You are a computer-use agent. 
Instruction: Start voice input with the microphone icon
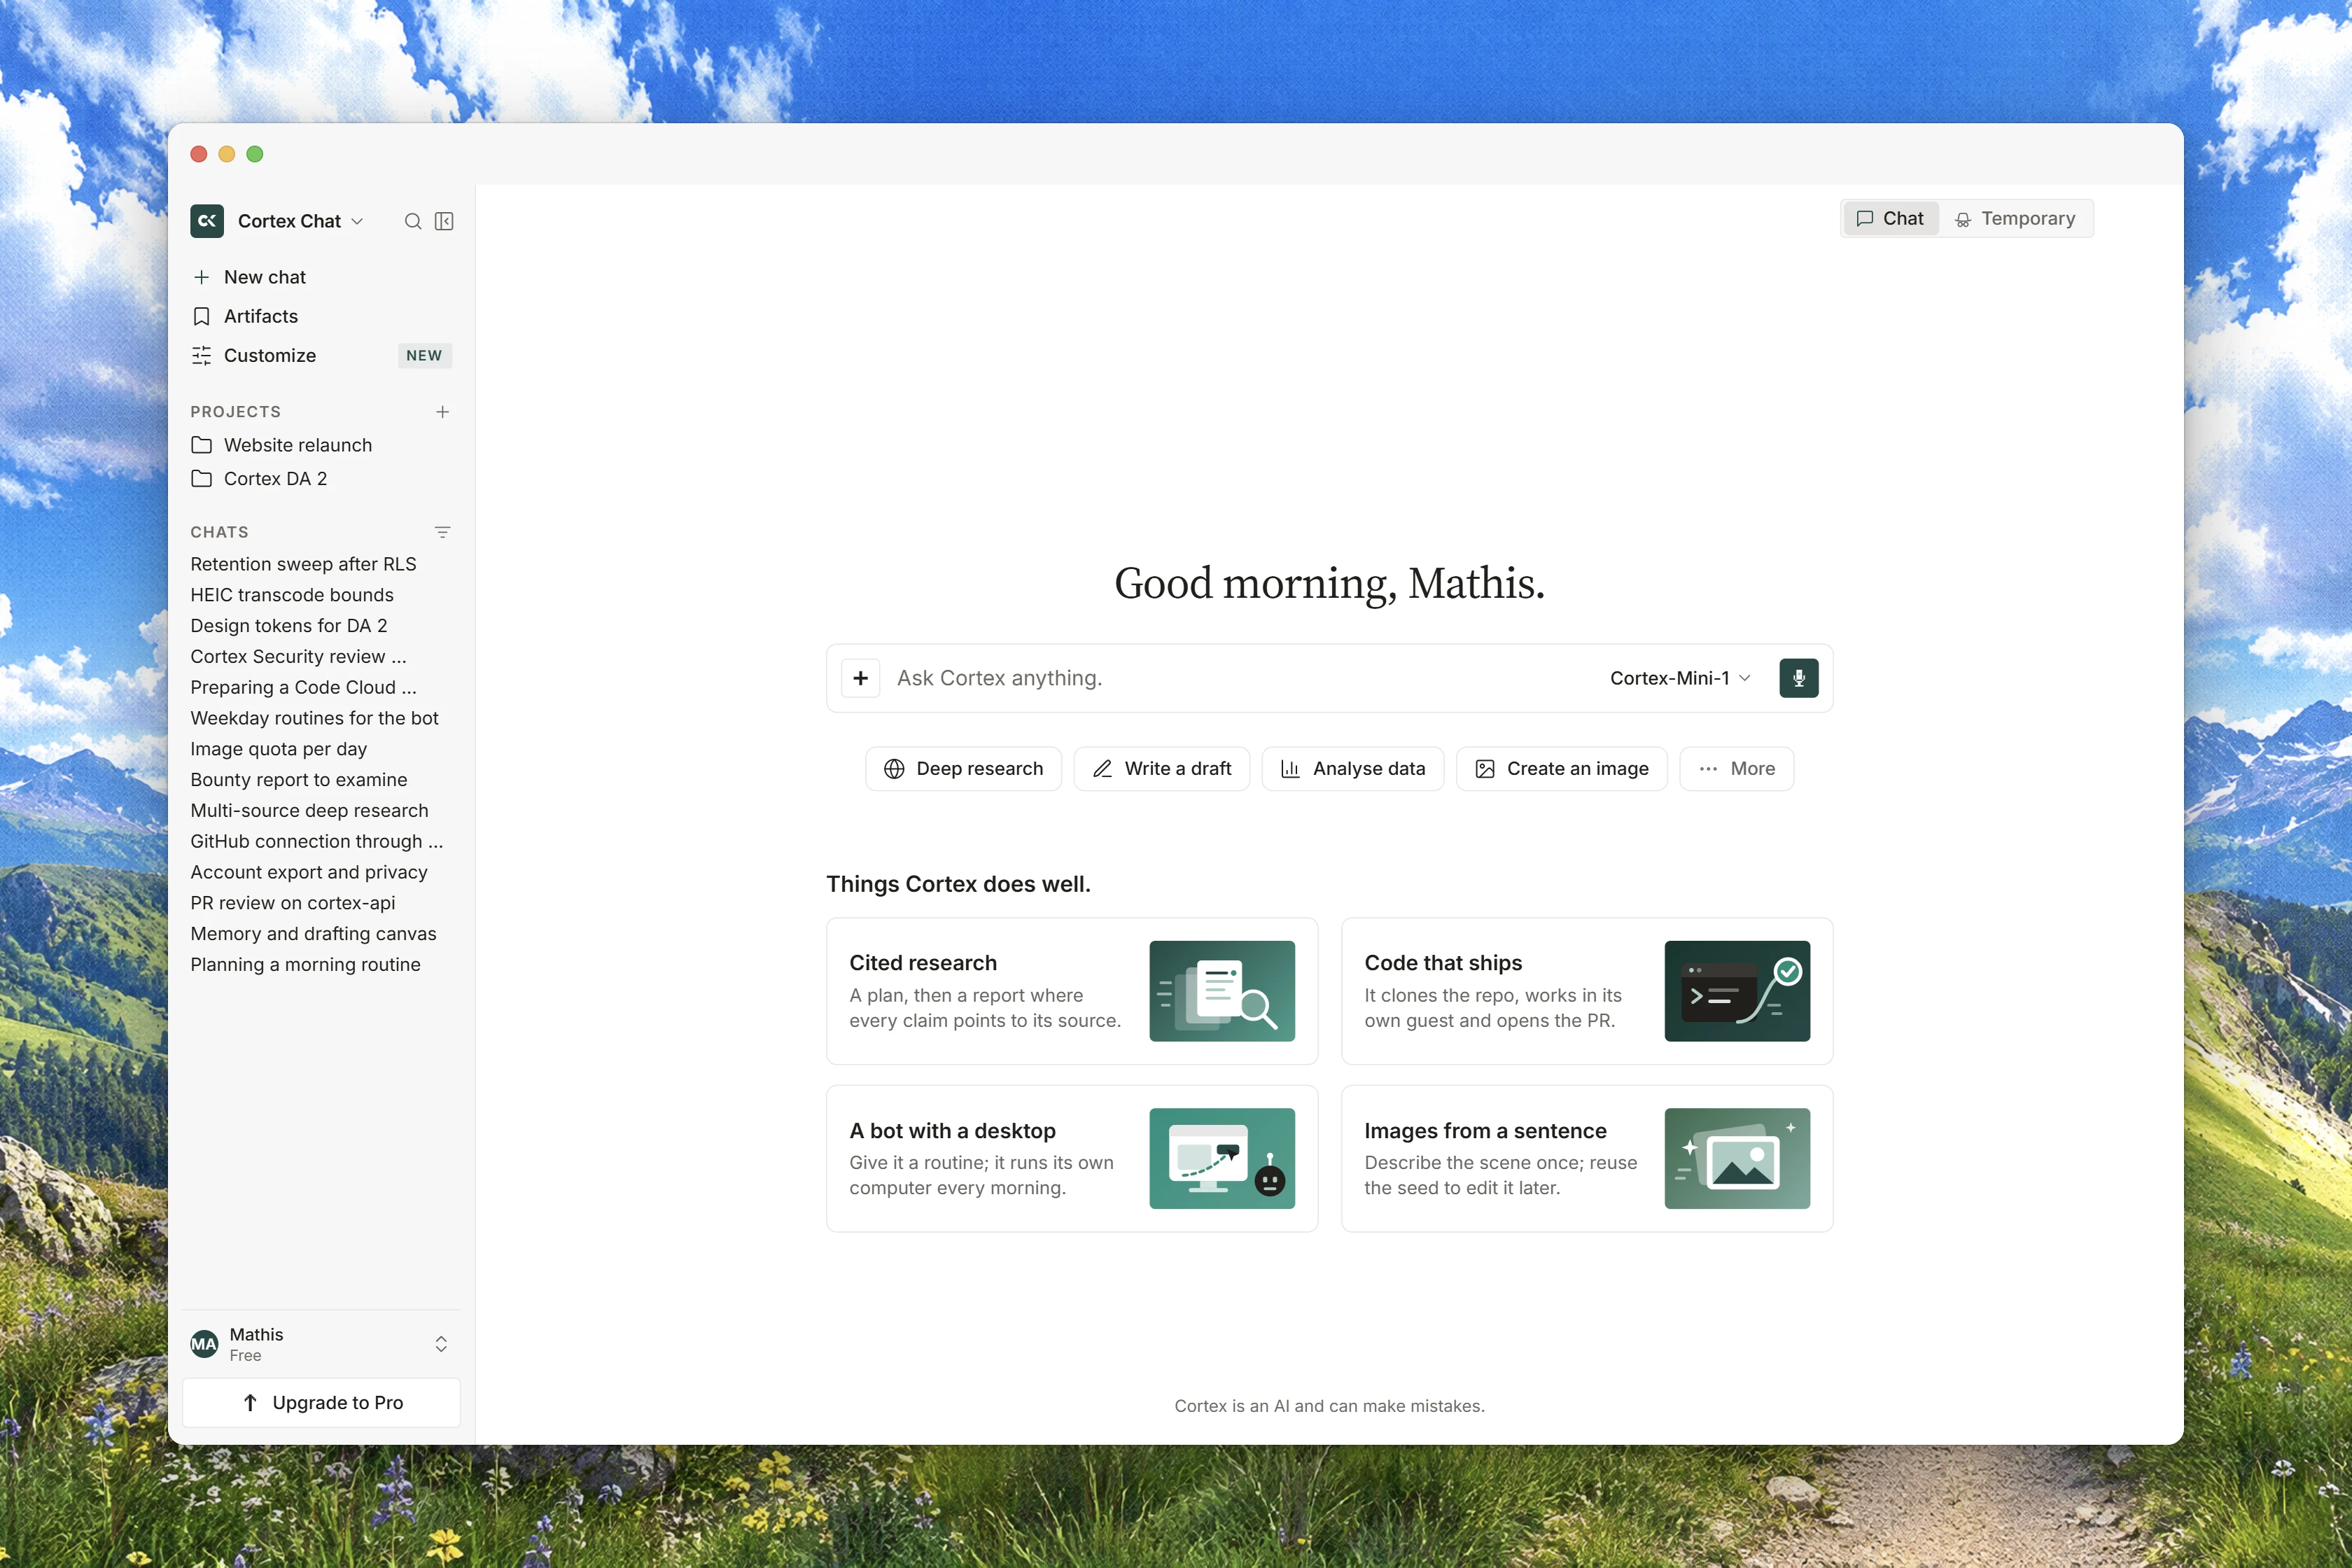1798,678
